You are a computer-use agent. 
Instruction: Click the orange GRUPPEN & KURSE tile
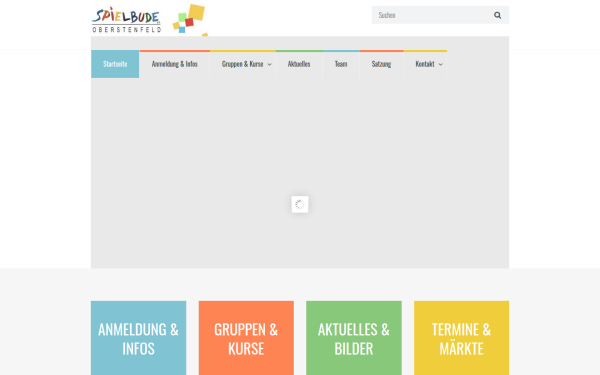tap(246, 338)
